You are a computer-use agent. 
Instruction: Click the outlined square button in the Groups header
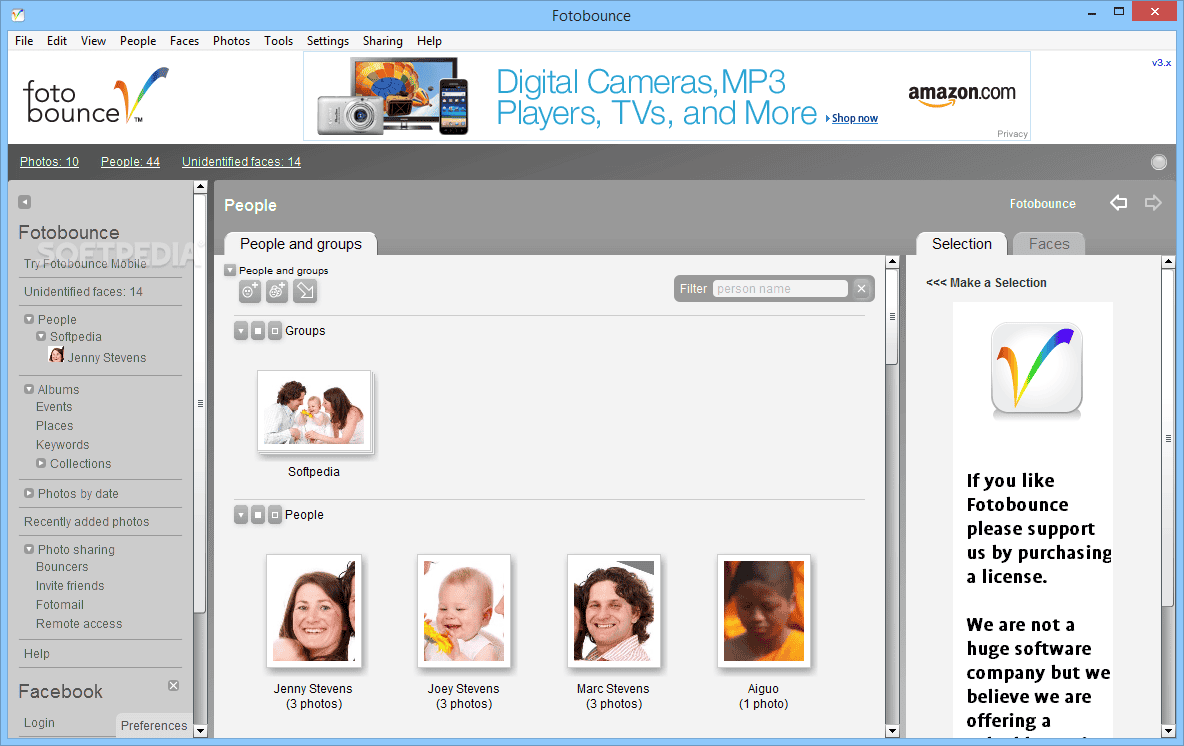coord(275,331)
